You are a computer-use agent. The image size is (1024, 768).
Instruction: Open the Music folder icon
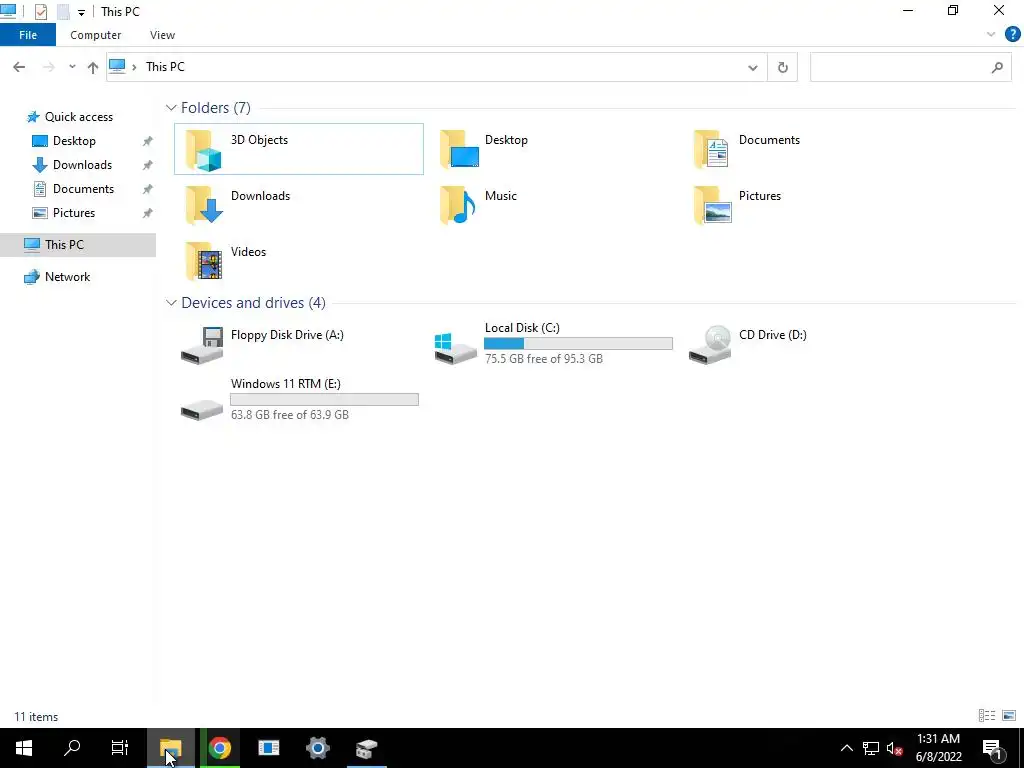458,205
